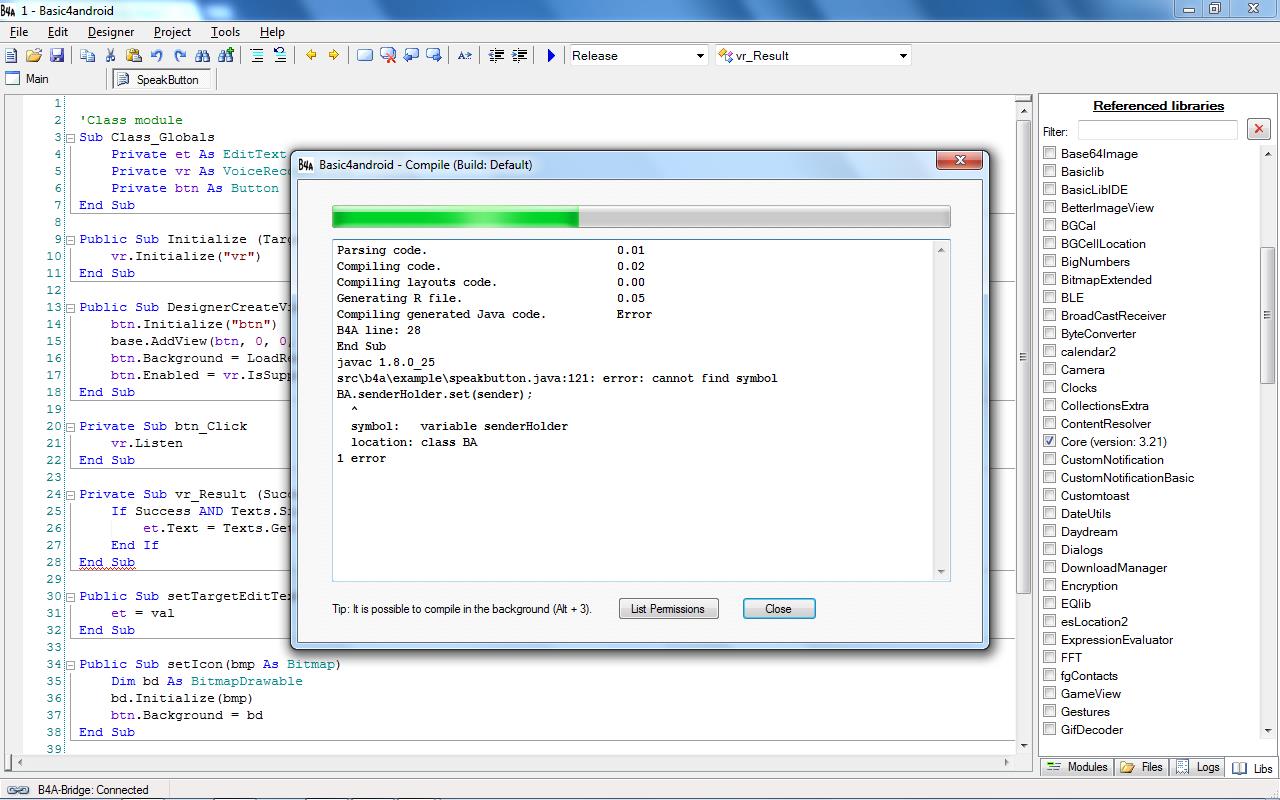The height and width of the screenshot is (800, 1280).
Task: Click the block comment toolbar icon
Action: click(257, 56)
